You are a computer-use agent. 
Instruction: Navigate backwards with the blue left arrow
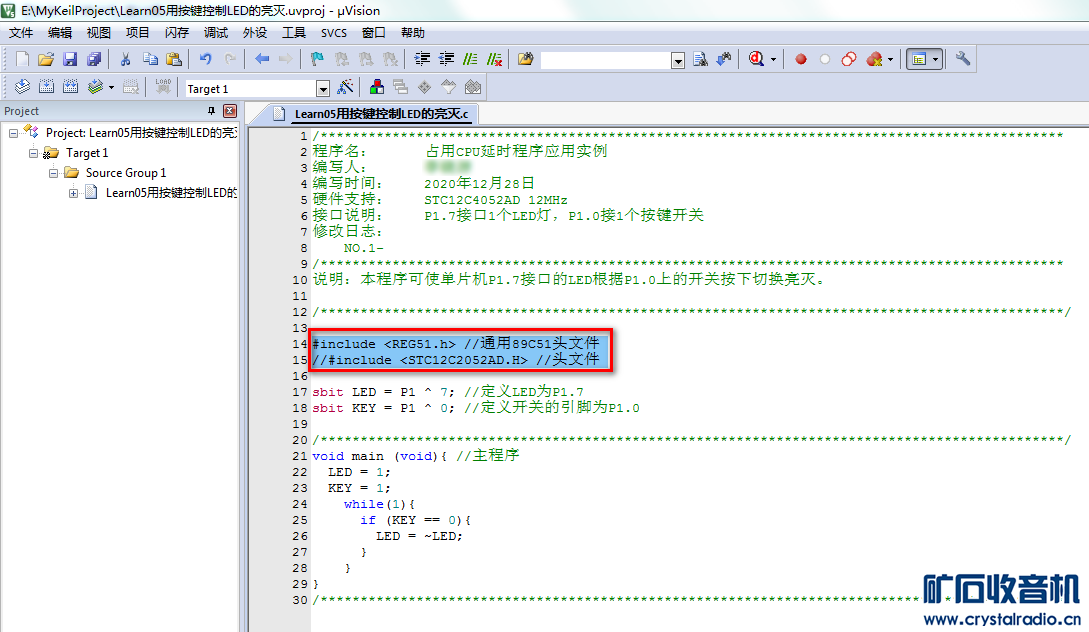pyautogui.click(x=262, y=60)
